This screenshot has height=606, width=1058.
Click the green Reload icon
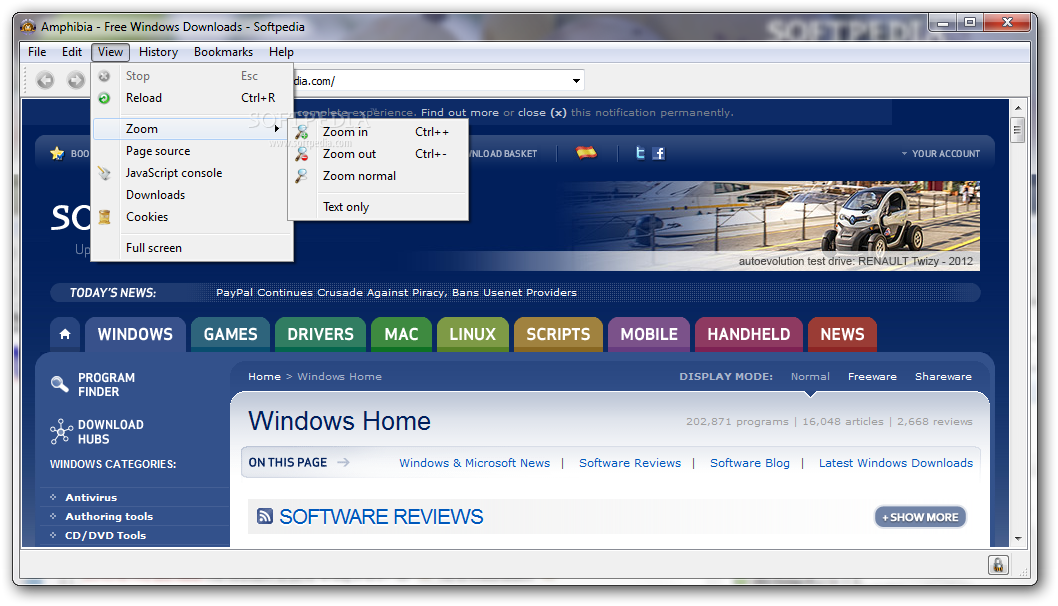click(x=104, y=99)
